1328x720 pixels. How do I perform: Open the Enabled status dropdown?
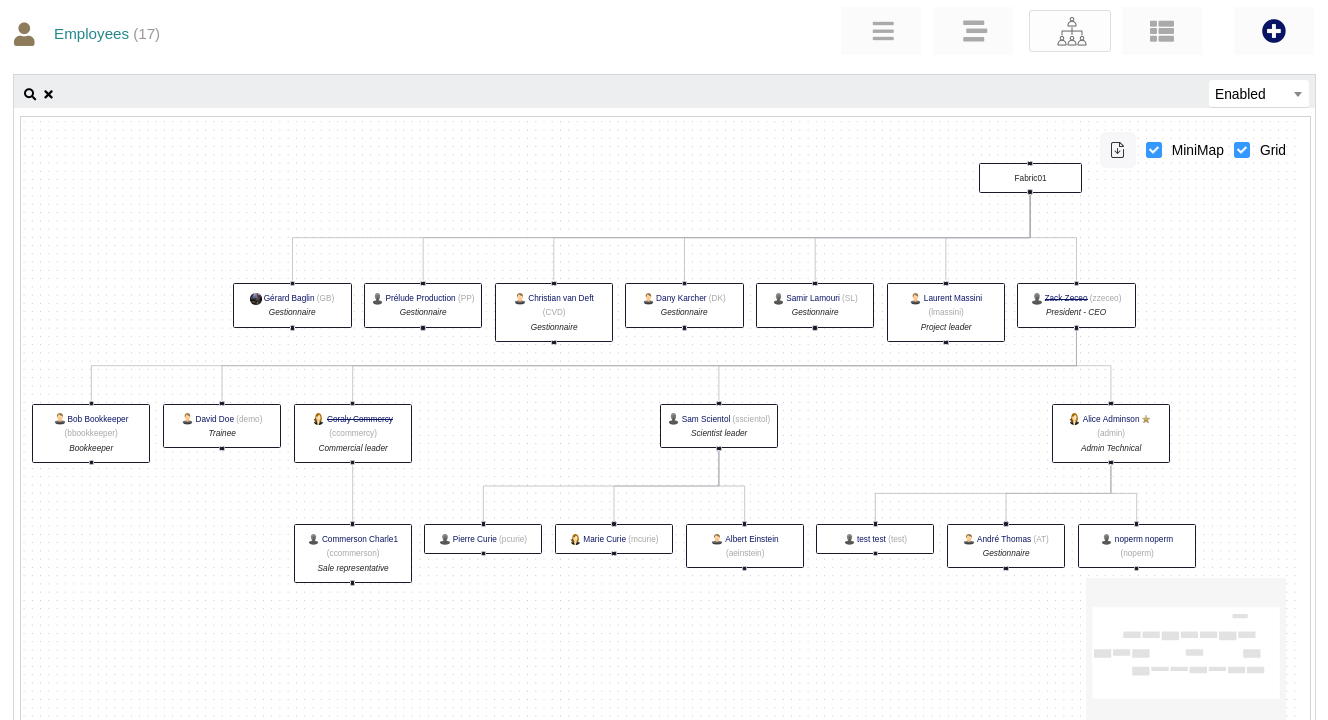[x=1258, y=94]
